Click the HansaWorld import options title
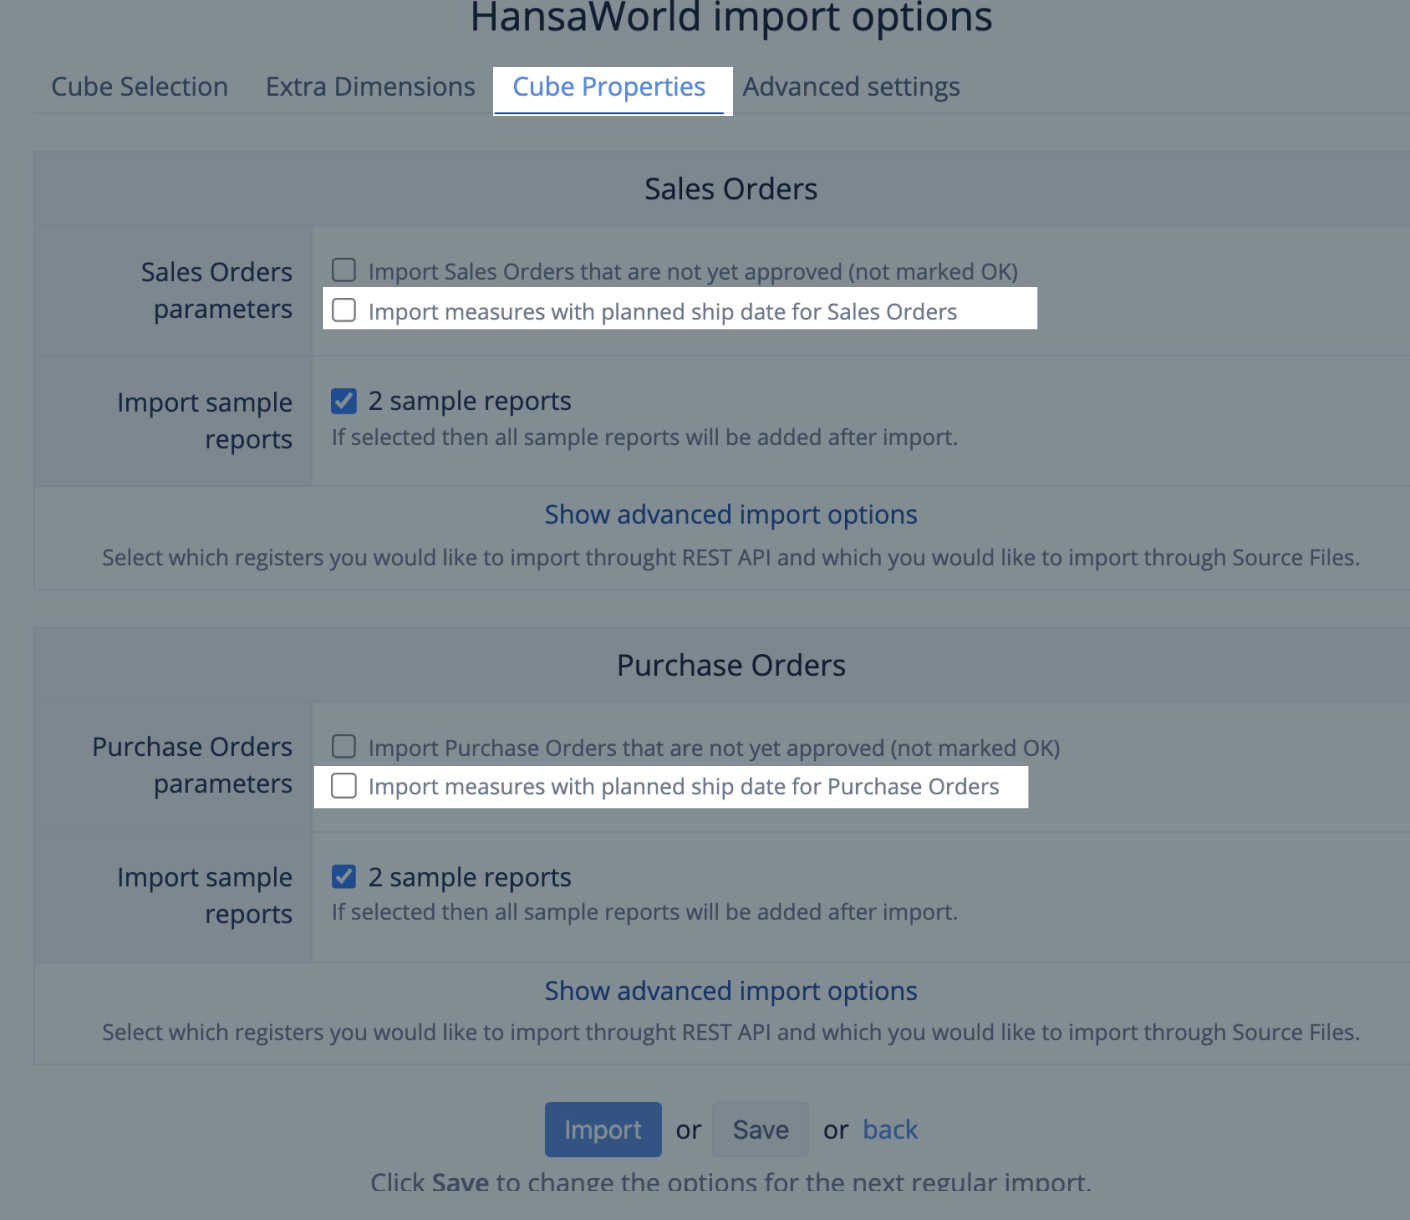1410x1220 pixels. click(731, 18)
